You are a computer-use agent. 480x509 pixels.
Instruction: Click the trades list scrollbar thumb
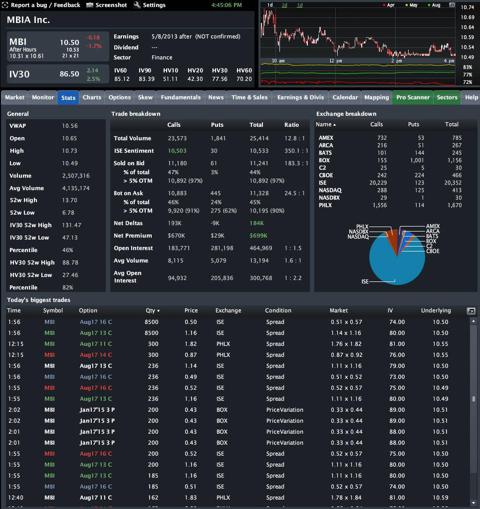point(473,399)
